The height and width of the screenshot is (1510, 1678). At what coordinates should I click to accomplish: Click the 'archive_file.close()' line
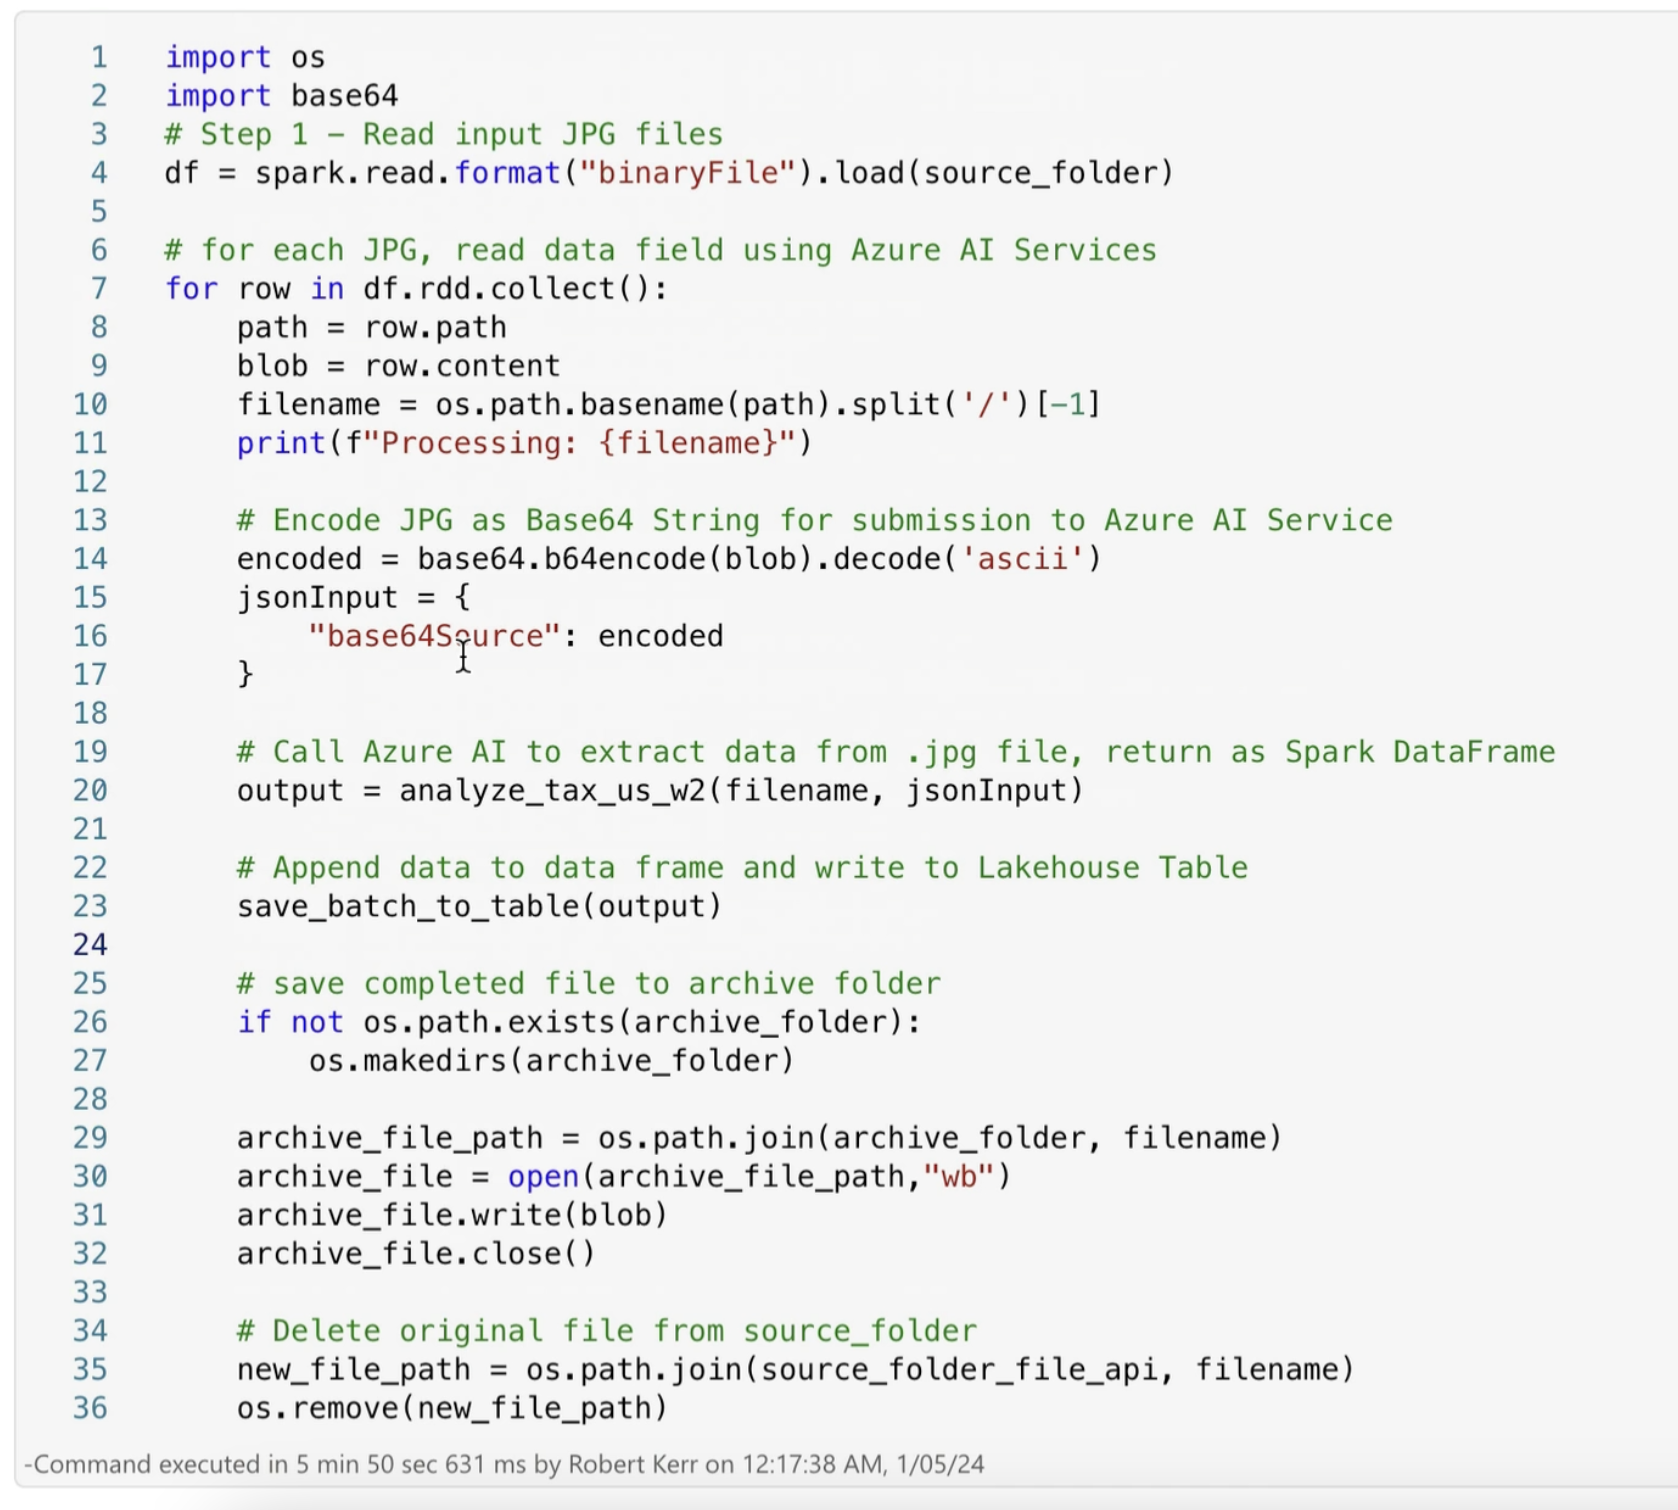[415, 1254]
